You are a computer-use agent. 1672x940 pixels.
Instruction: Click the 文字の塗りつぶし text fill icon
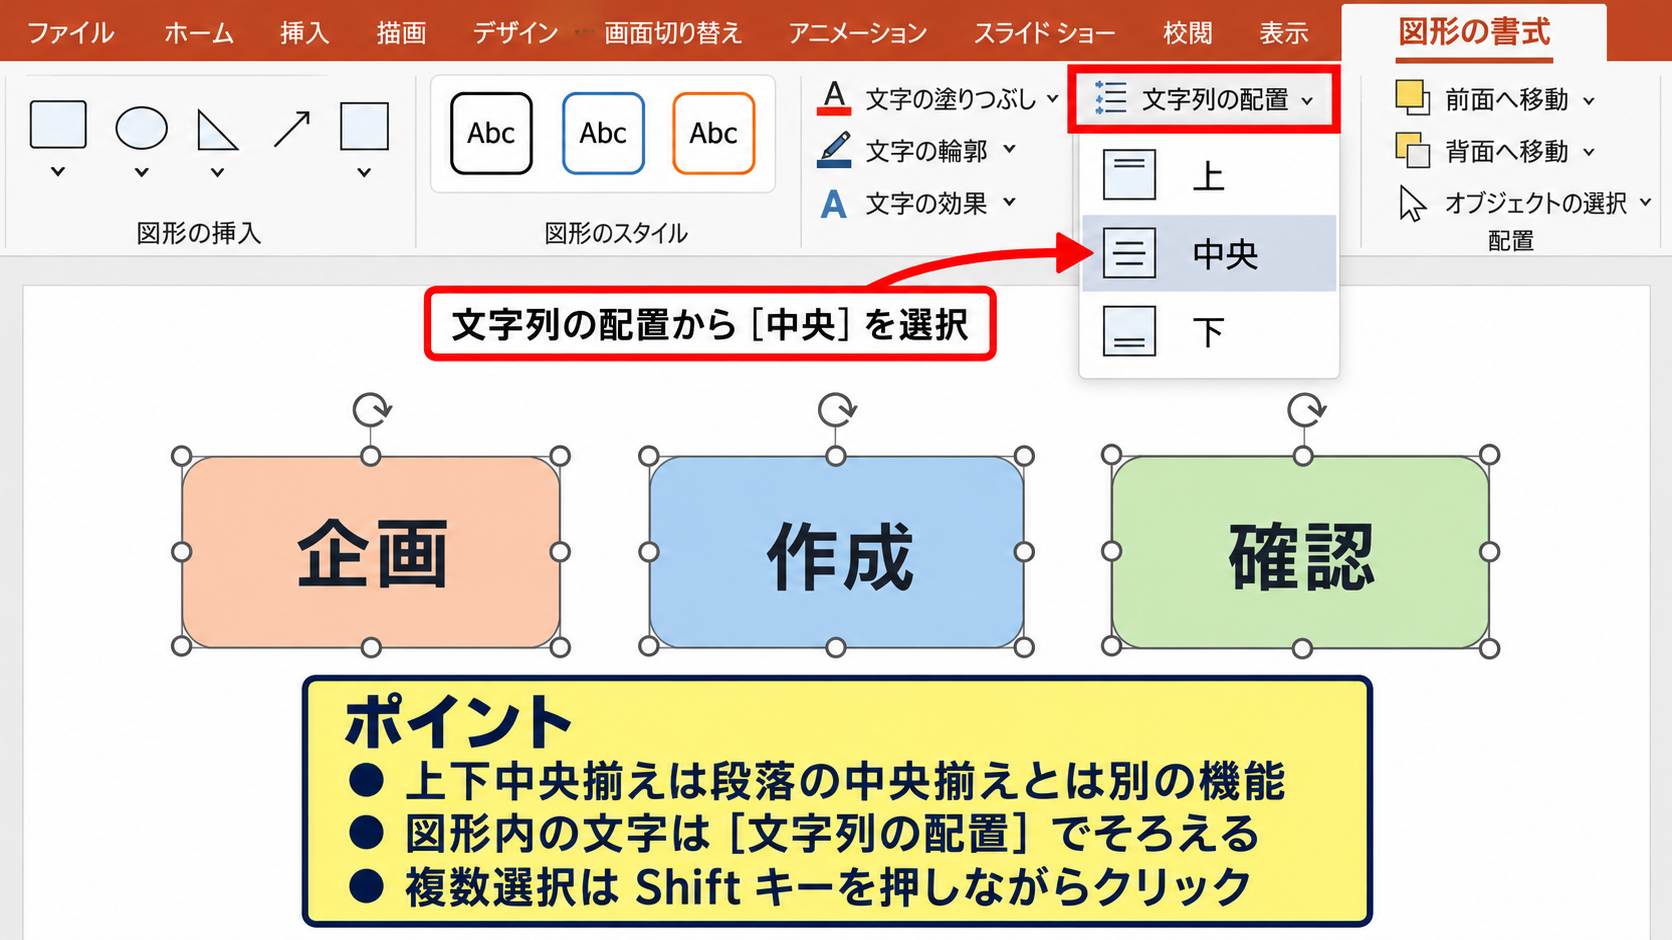coord(834,98)
